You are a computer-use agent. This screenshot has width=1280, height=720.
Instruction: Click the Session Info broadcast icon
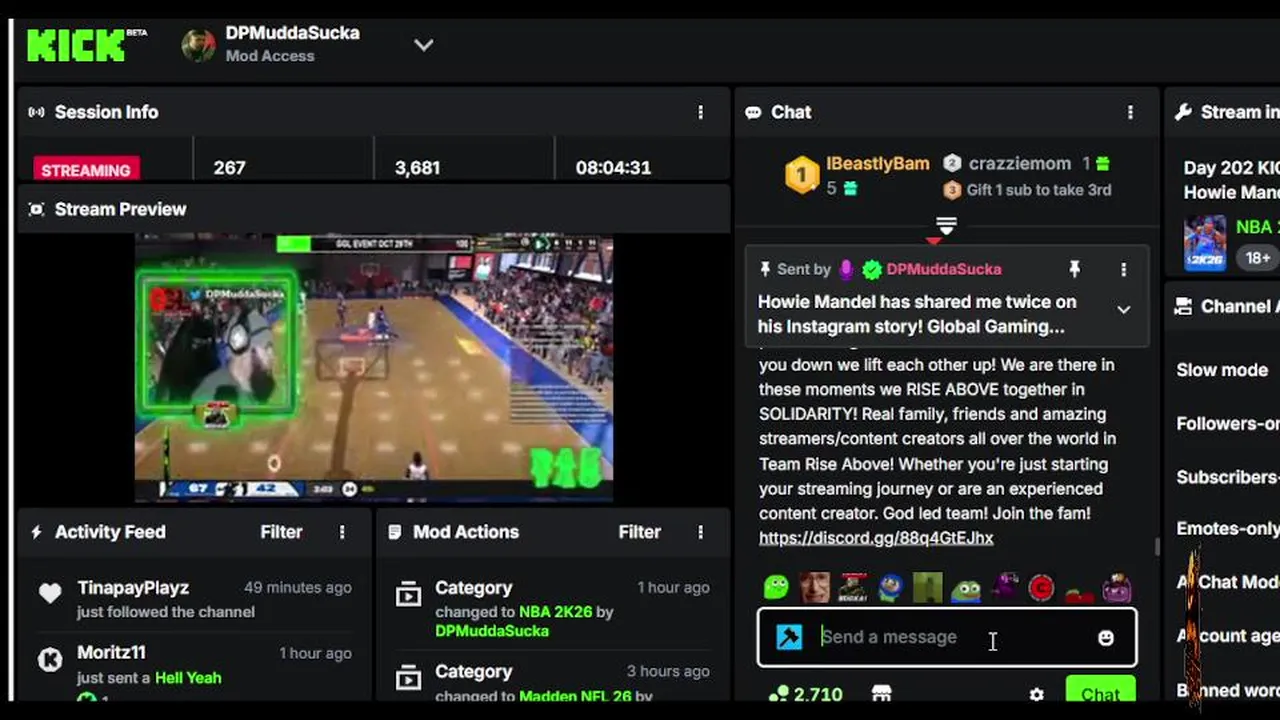[x=37, y=112]
